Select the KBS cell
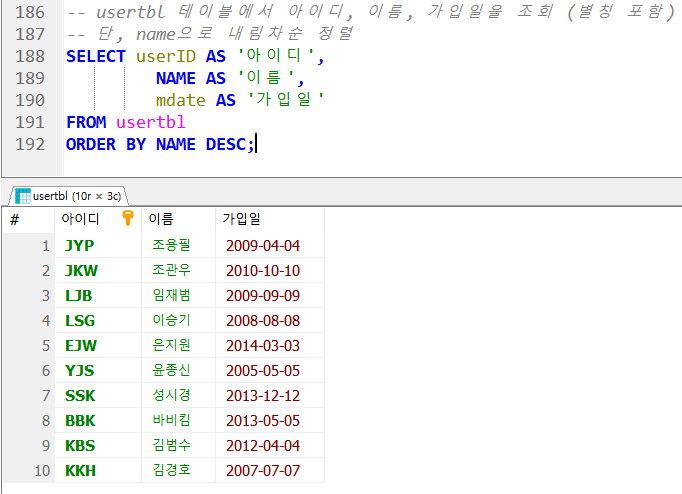 [98, 445]
